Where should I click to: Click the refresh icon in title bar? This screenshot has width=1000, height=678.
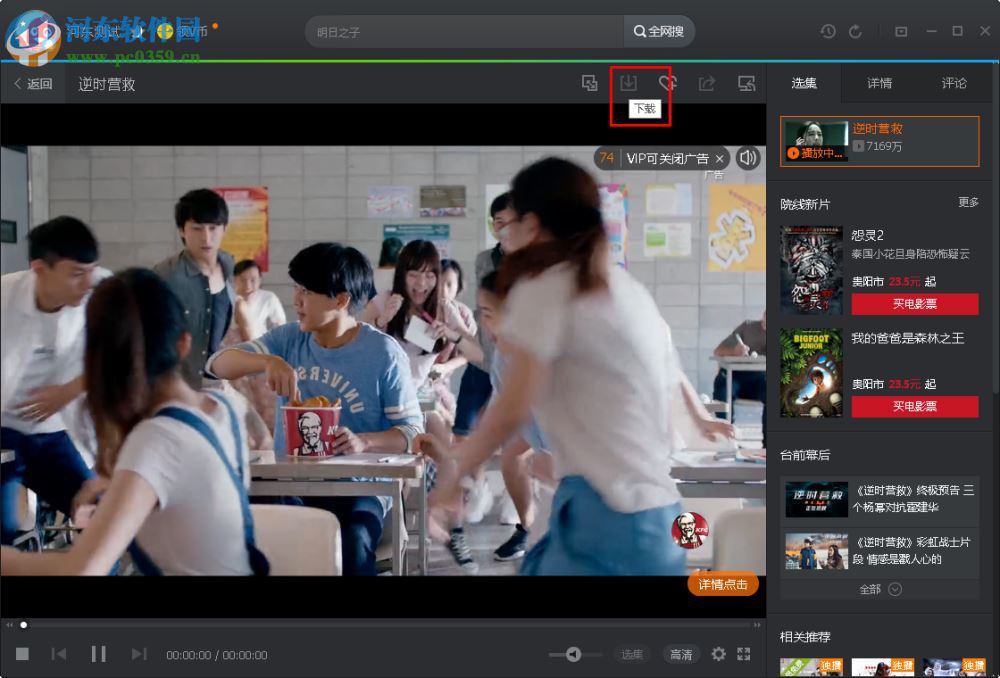coord(855,32)
